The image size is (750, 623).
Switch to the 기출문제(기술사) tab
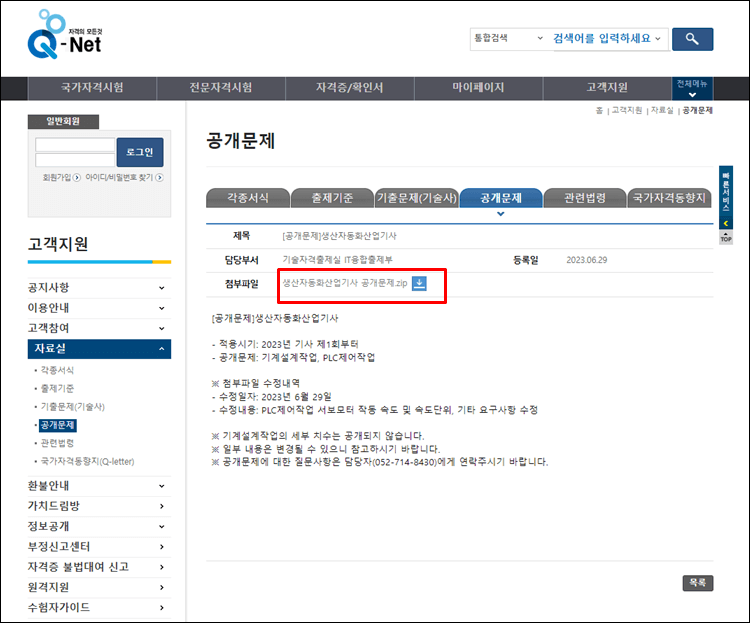417,198
